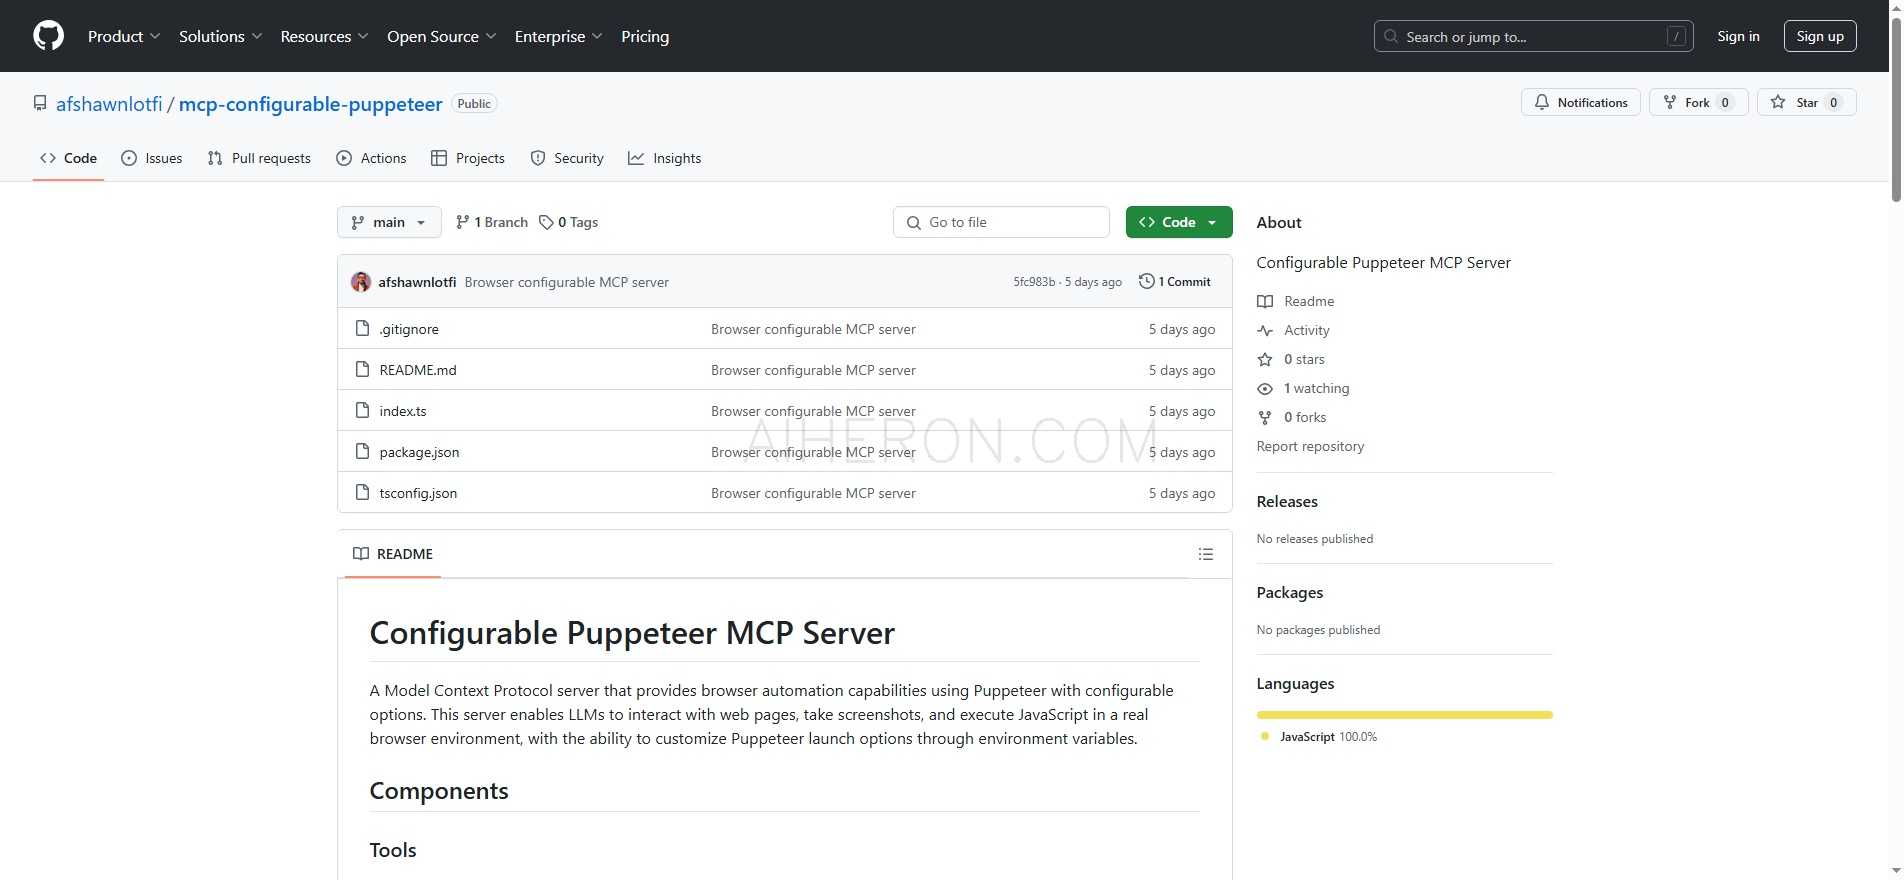Viewport: 1904px width, 880px height.
Task: Open Activity link in About sidebar
Action: [x=1294, y=330]
